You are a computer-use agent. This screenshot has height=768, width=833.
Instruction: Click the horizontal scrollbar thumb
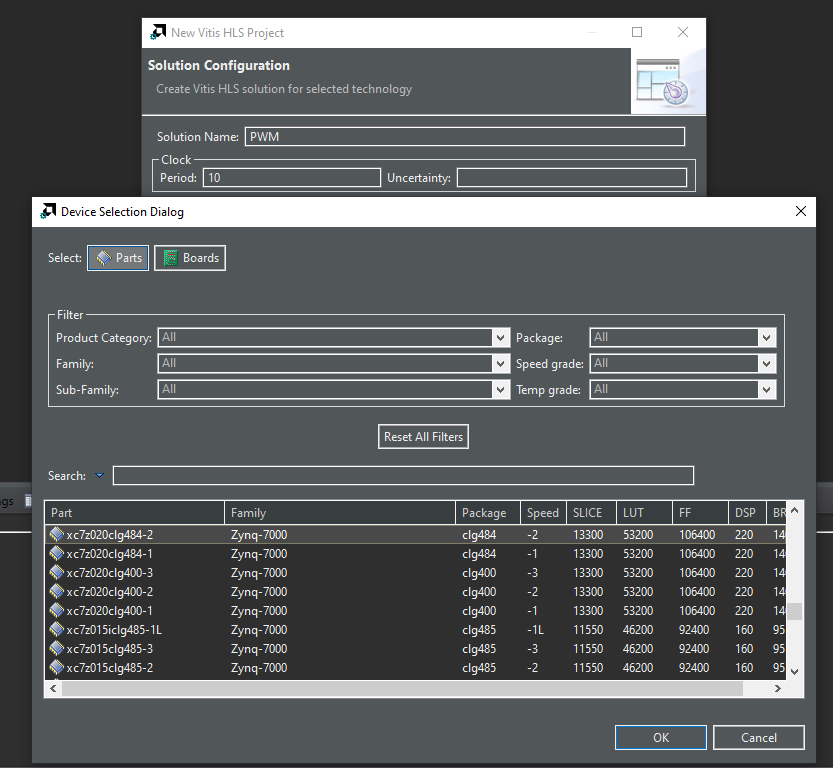point(402,688)
